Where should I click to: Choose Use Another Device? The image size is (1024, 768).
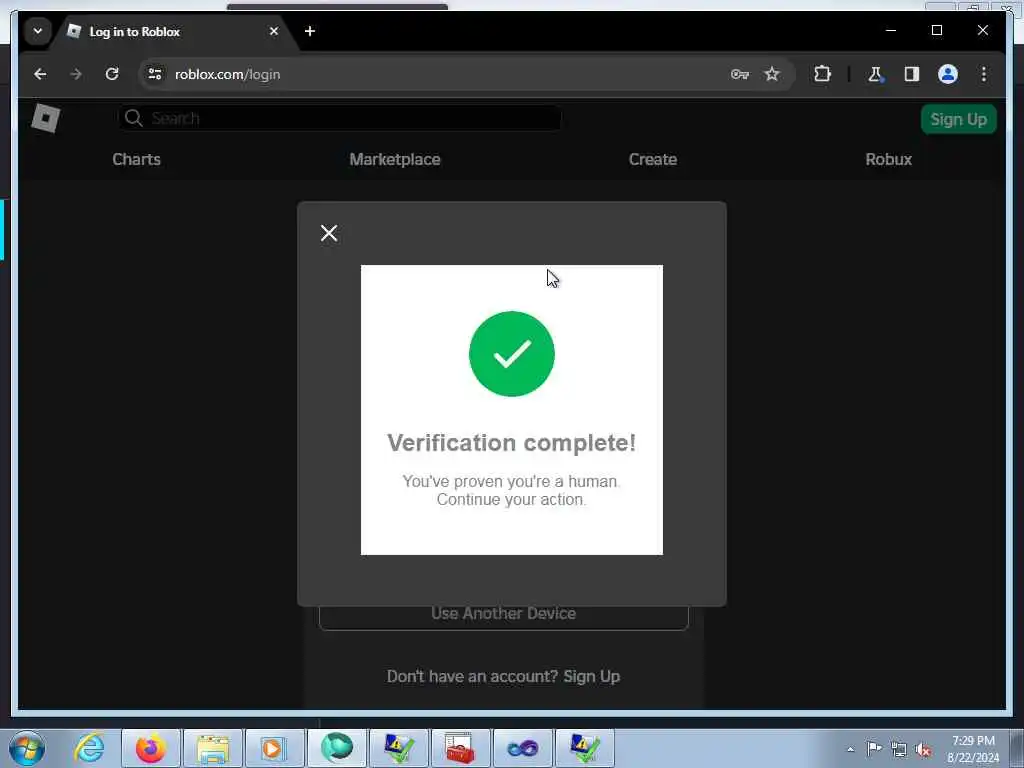click(x=504, y=614)
